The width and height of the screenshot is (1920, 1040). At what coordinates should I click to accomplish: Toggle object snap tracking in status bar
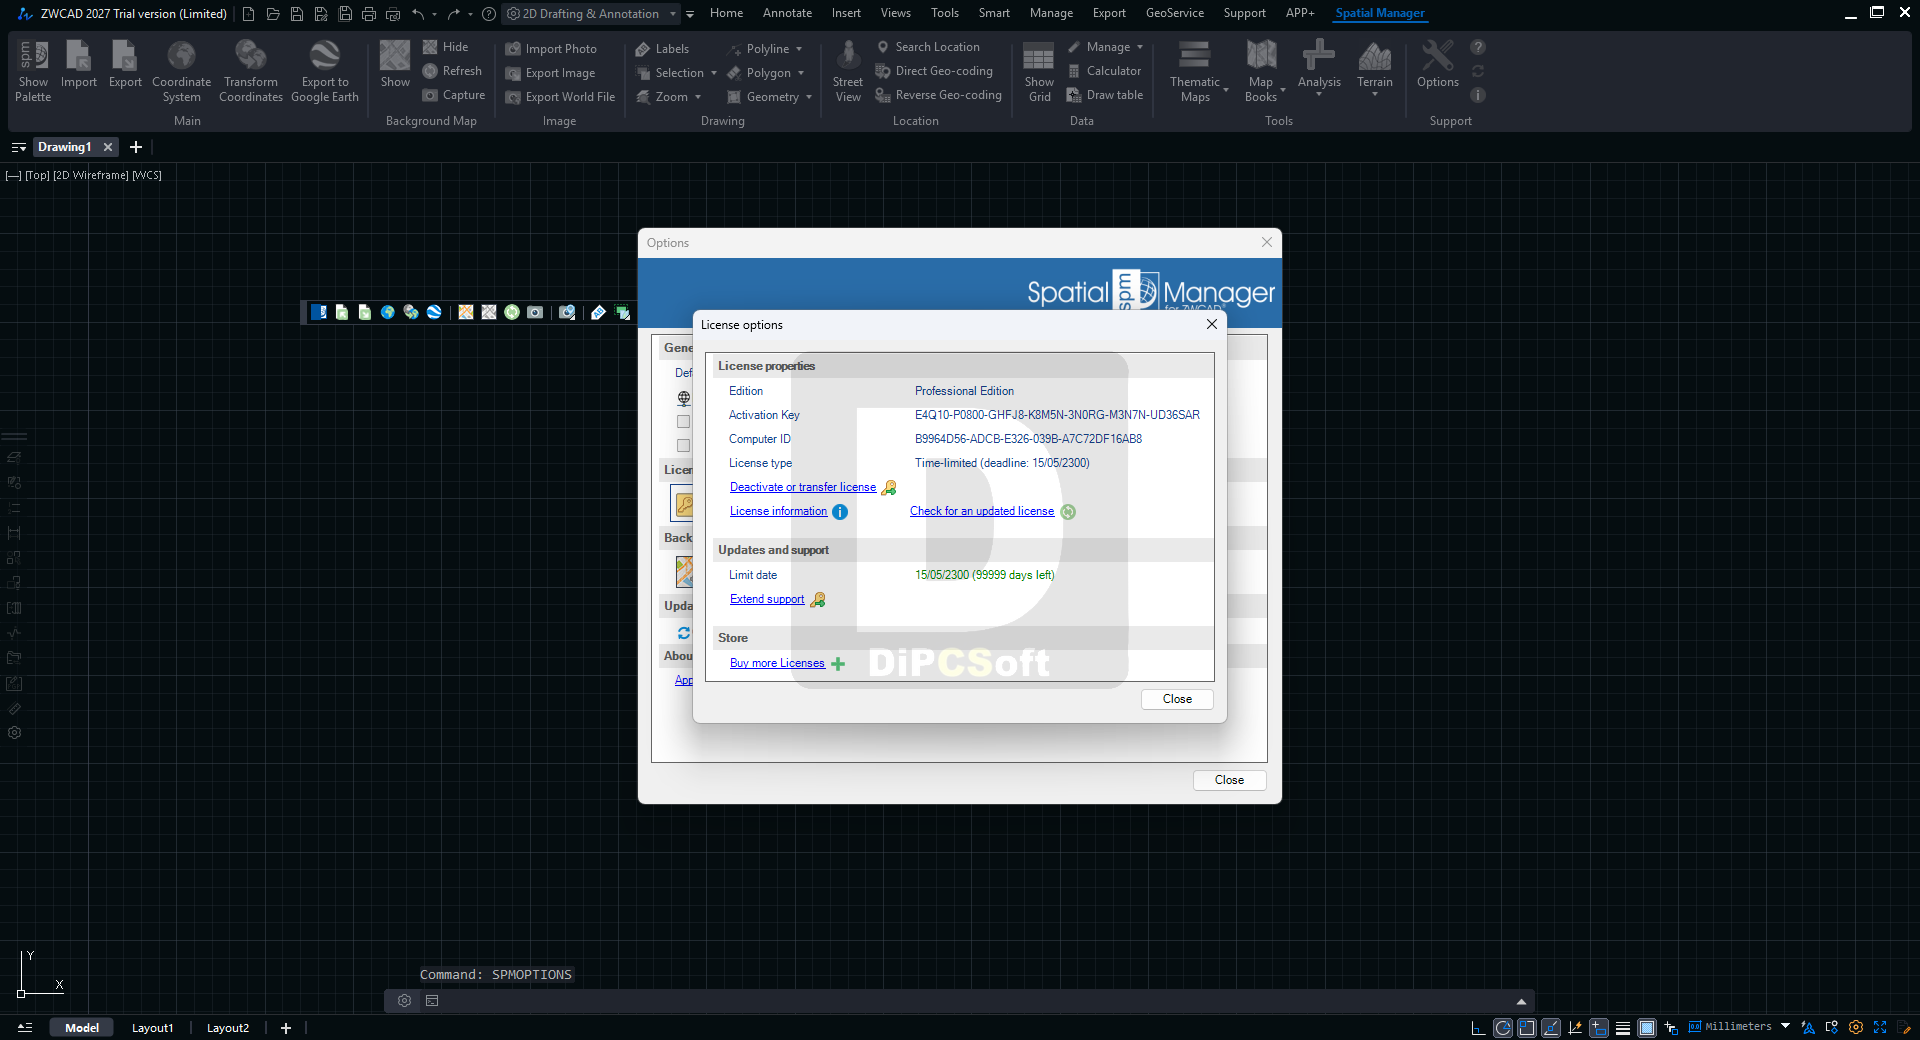[1551, 1028]
